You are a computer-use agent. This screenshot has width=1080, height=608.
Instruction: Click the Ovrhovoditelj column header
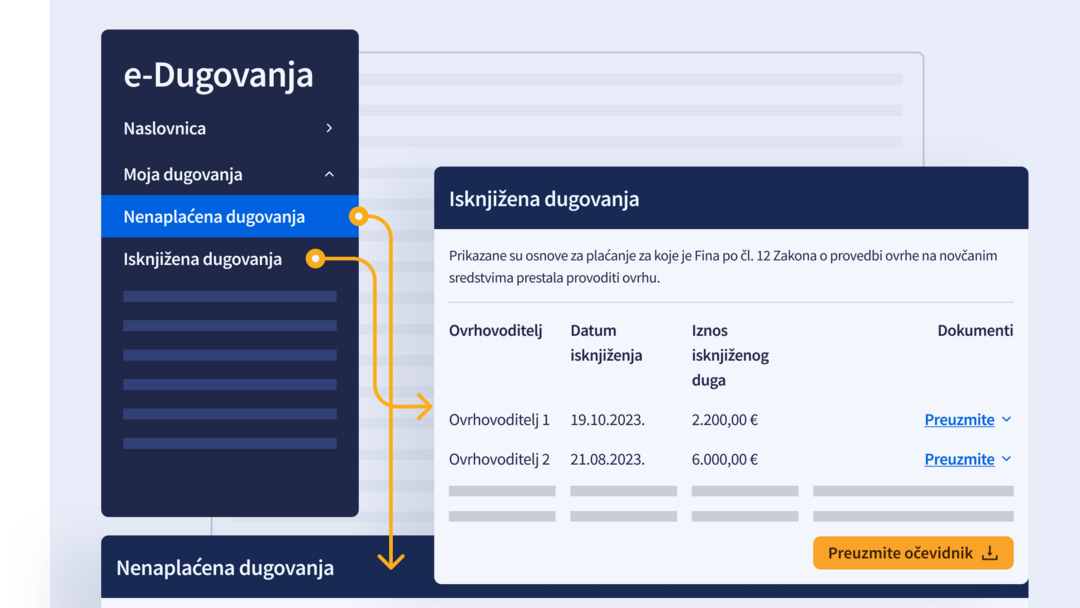495,331
